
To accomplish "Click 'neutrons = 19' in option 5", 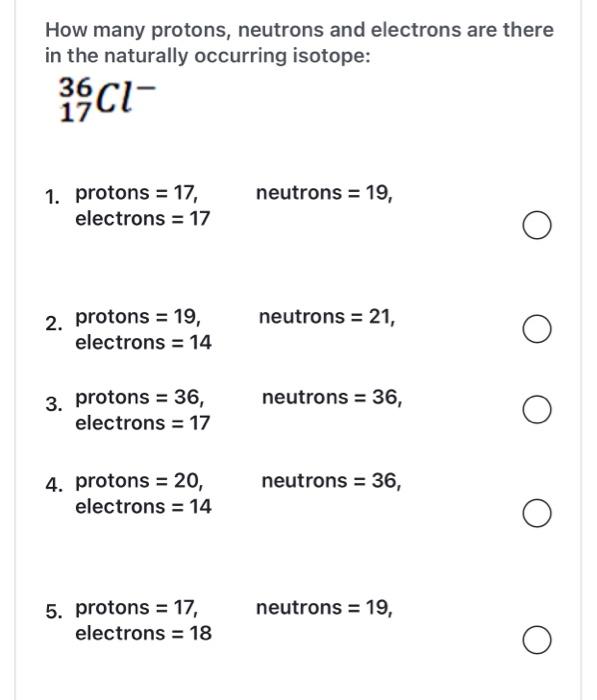I will (x=324, y=607).
